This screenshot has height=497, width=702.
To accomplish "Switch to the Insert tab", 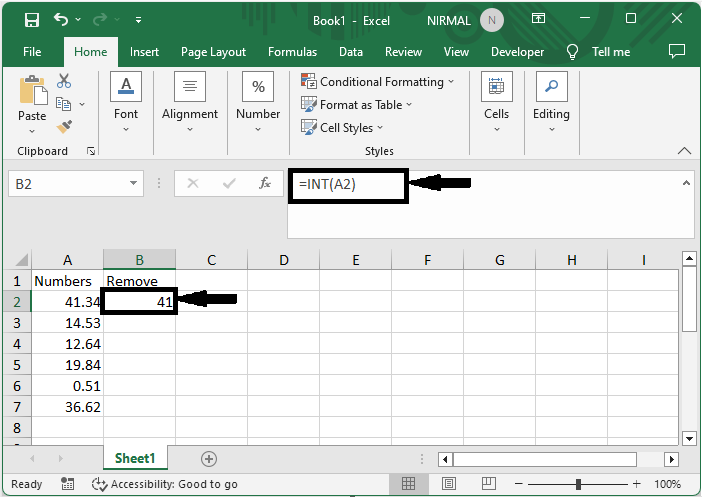I will (x=144, y=52).
